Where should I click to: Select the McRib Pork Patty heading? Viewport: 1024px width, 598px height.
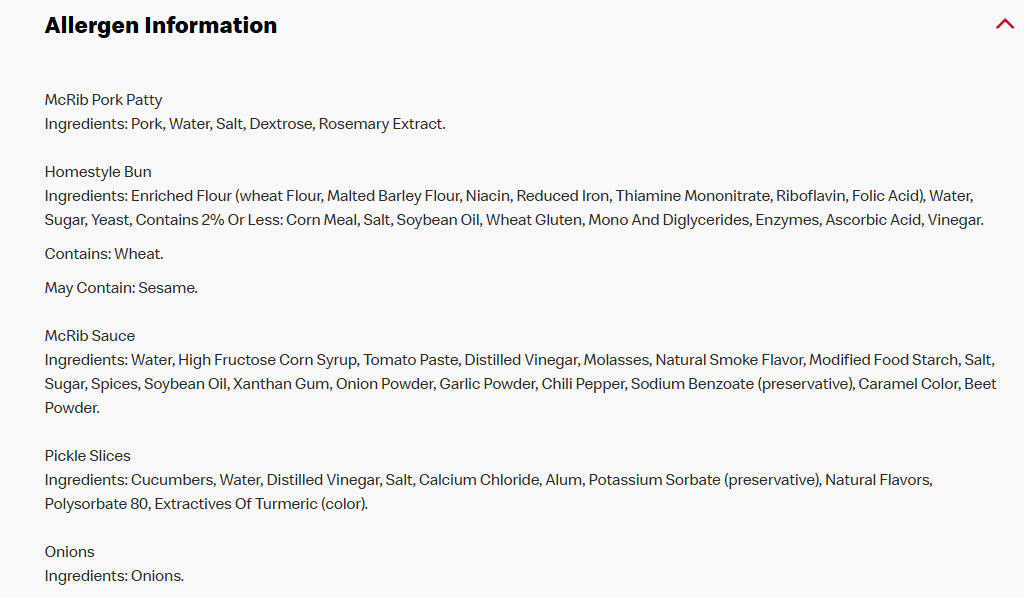point(103,100)
